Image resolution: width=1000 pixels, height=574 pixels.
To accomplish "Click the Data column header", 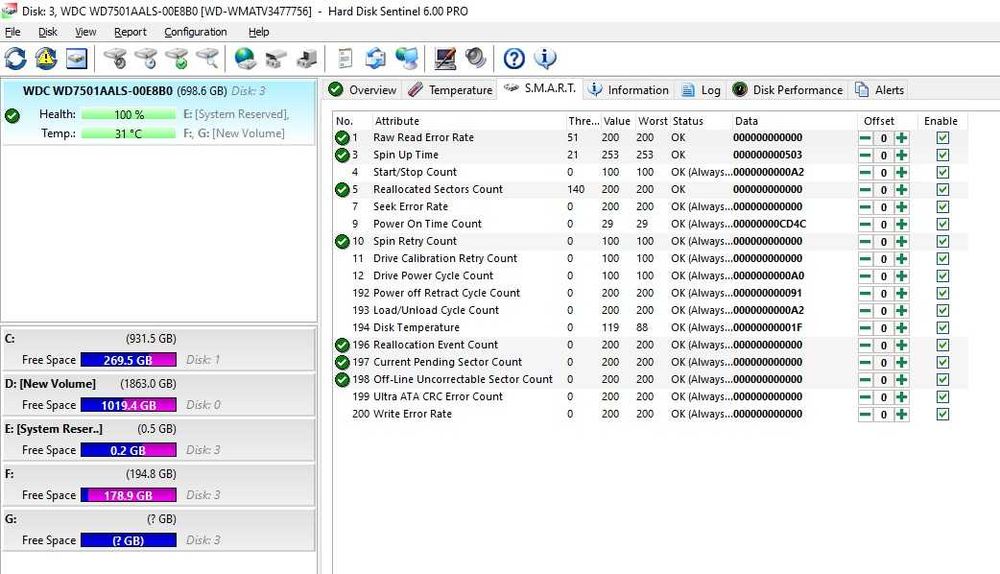I will tap(793, 121).
